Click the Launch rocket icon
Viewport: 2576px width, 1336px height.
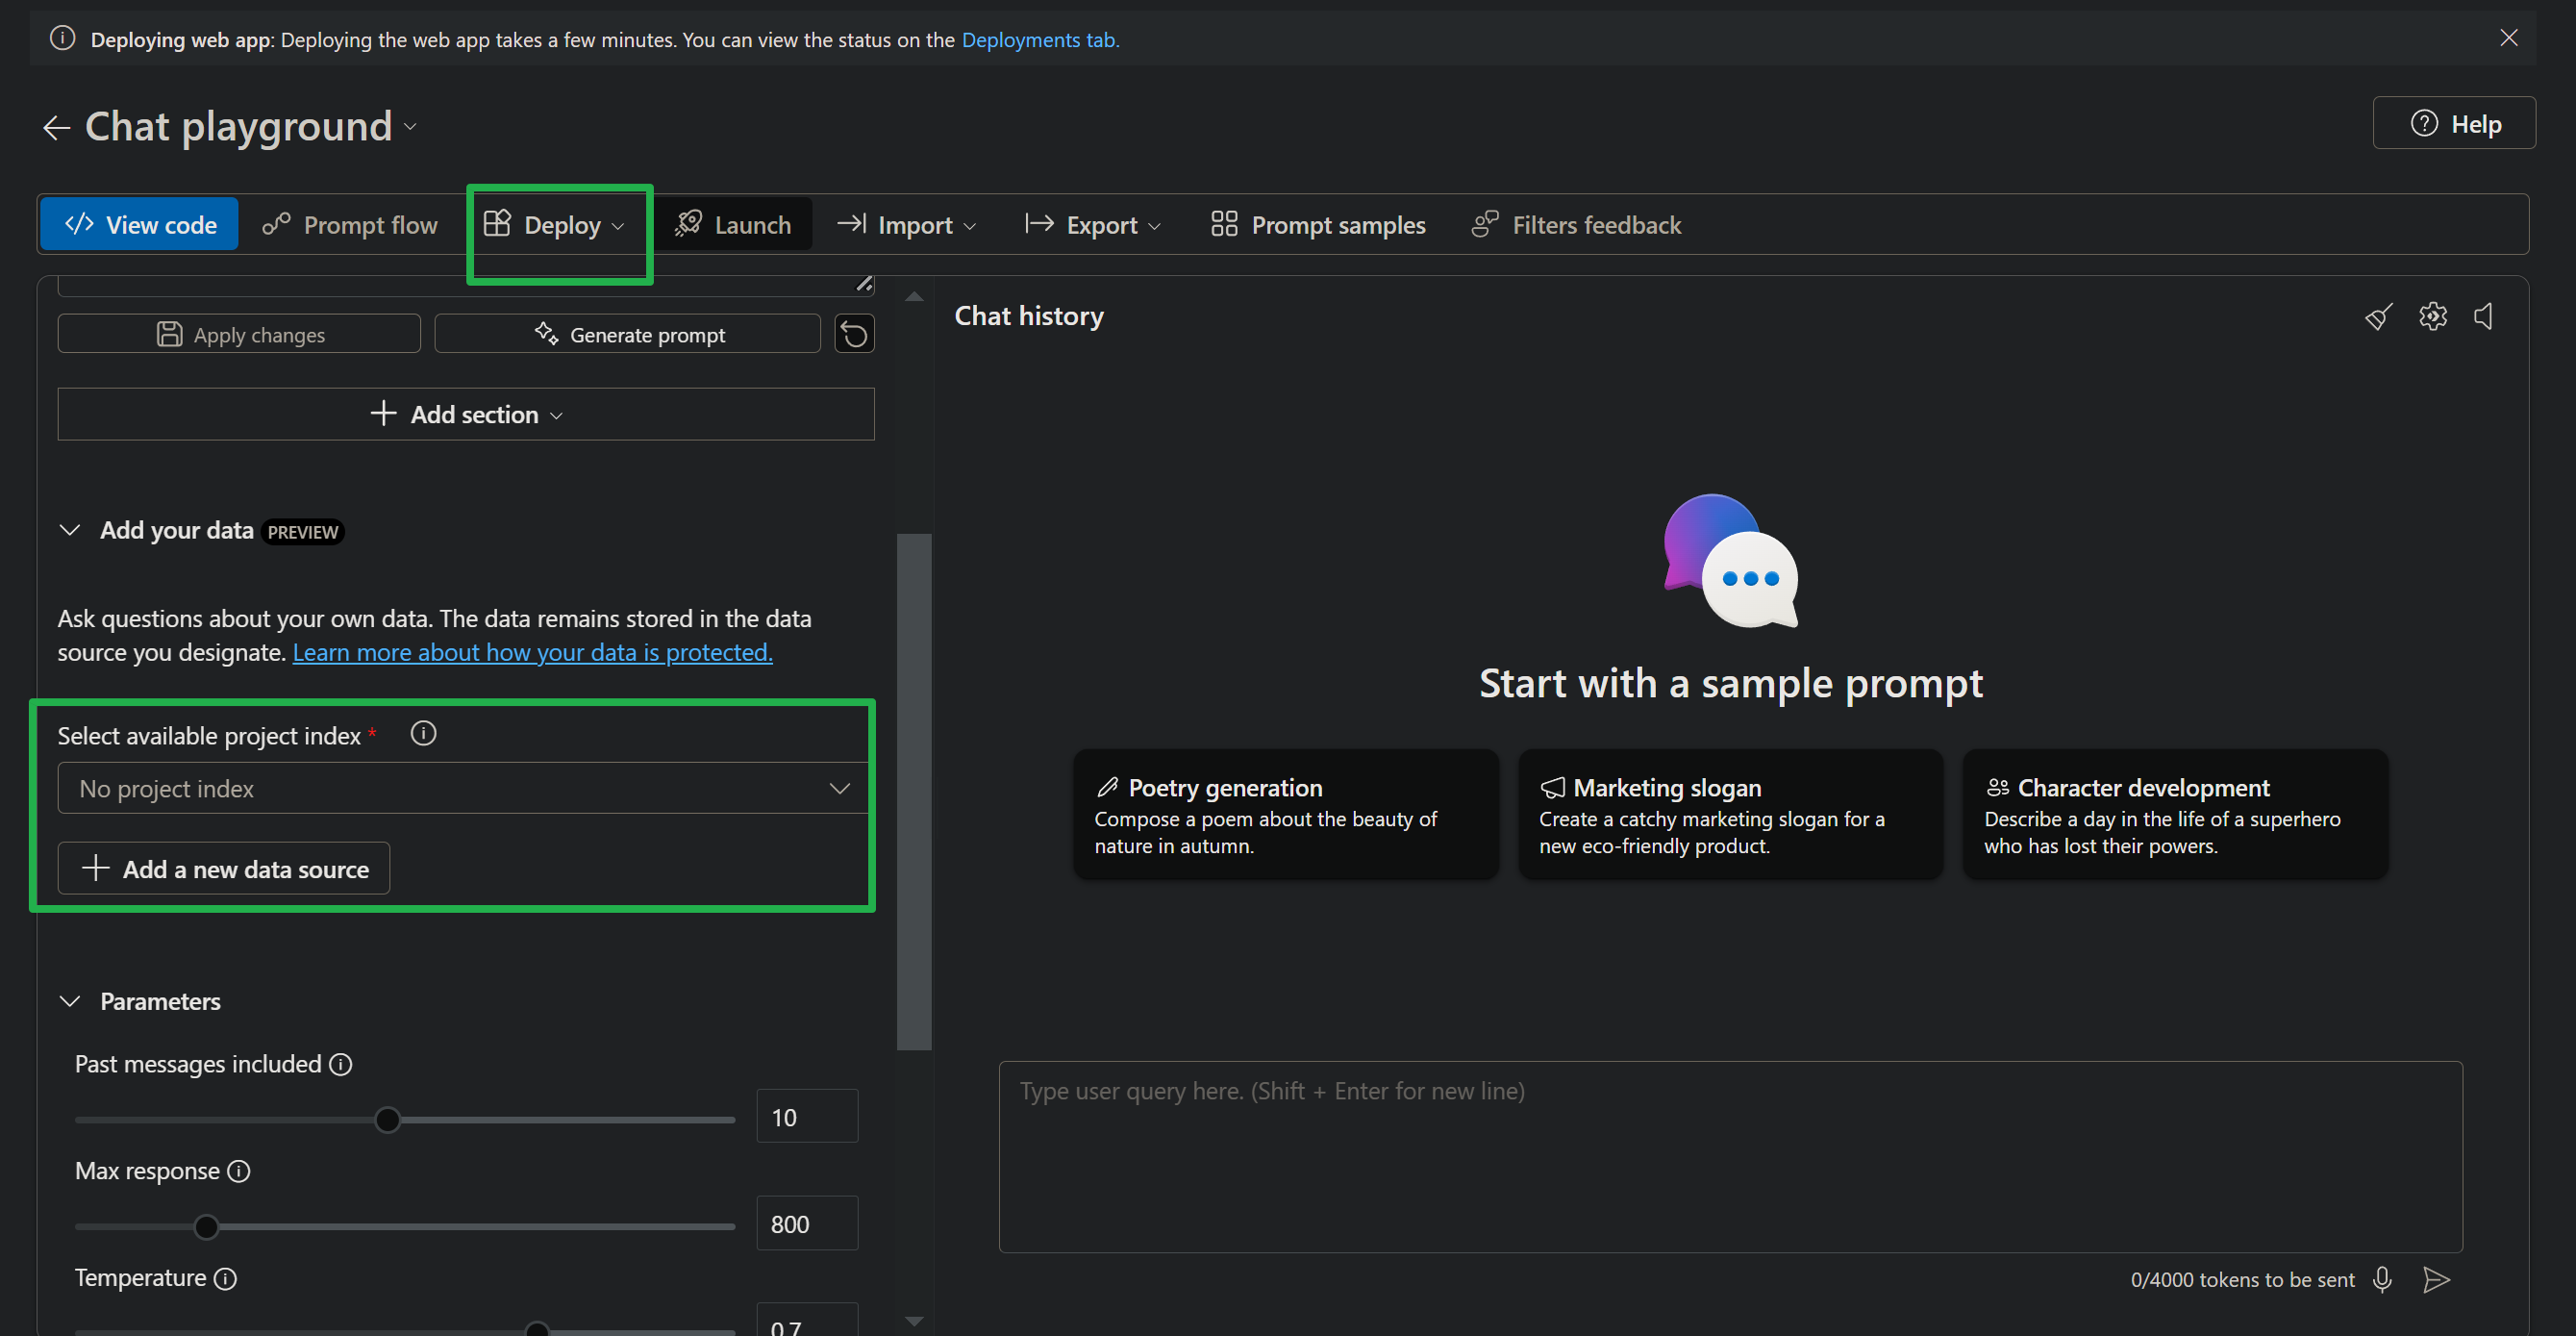[688, 223]
